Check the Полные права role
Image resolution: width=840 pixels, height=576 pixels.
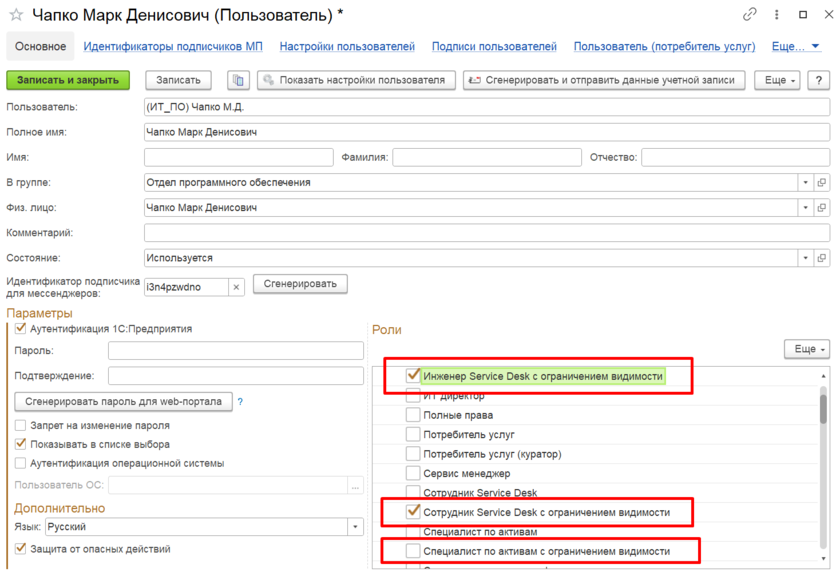(x=413, y=415)
